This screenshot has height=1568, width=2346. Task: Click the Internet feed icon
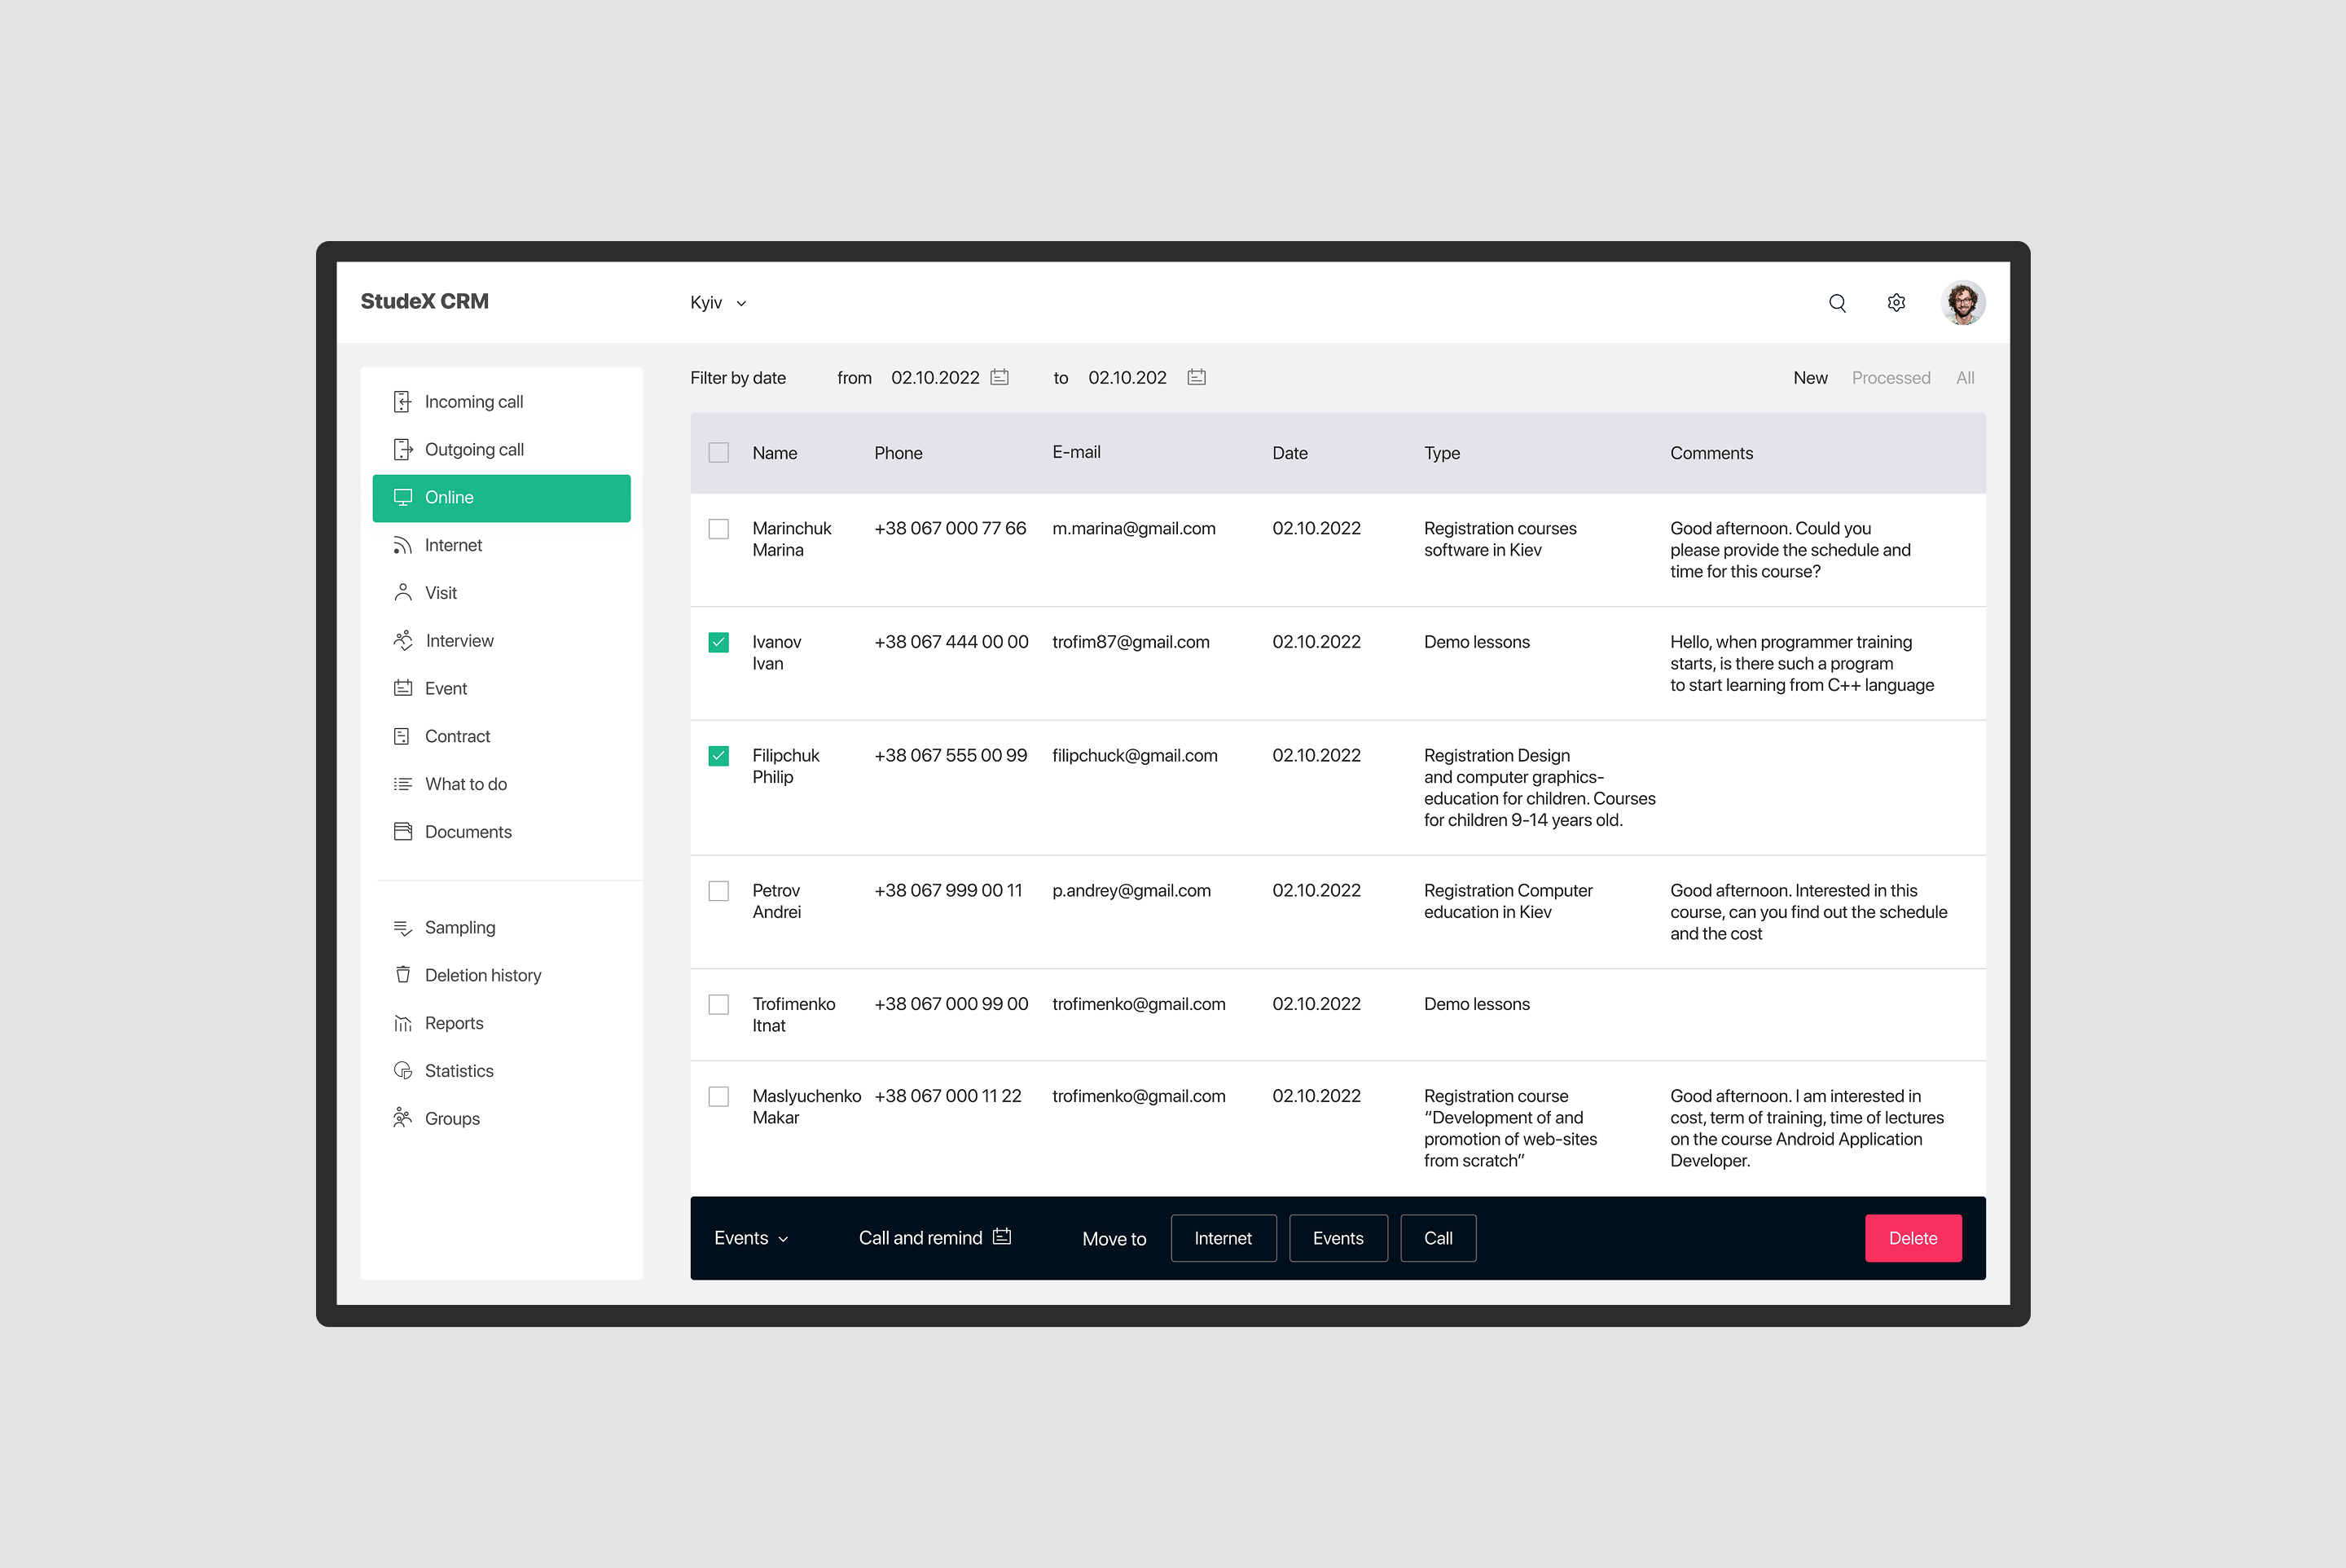pyautogui.click(x=402, y=546)
